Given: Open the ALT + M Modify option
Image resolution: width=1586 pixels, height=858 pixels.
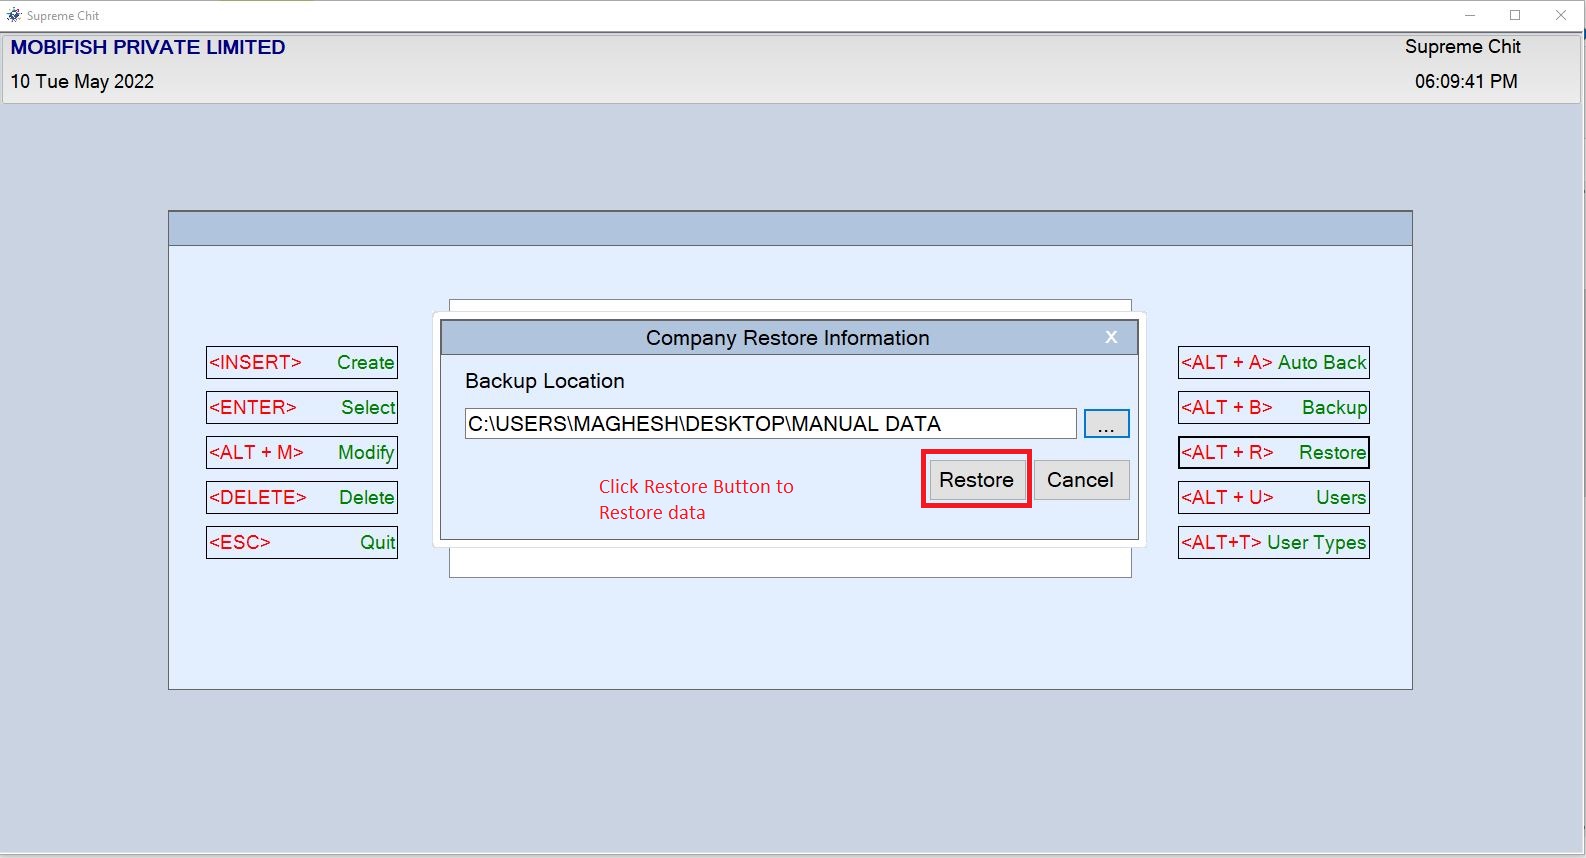Looking at the screenshot, I should point(302,453).
